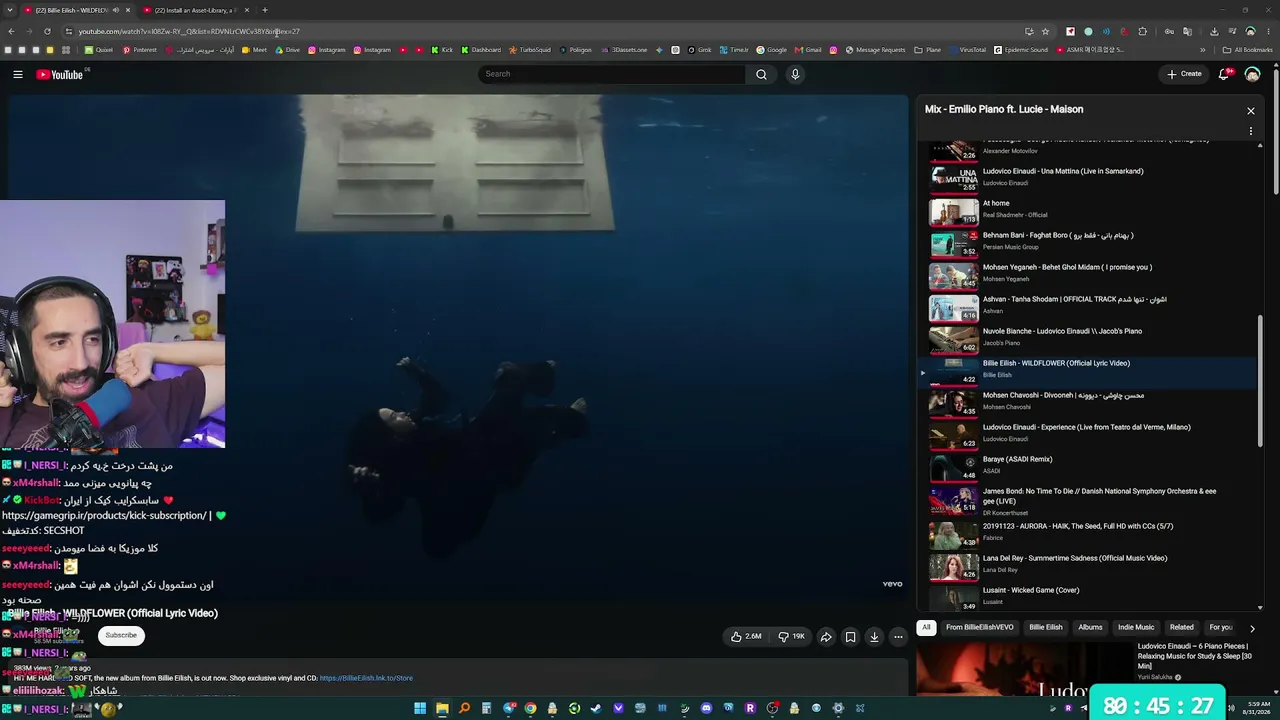The height and width of the screenshot is (720, 1280).
Task: Open 'Ludovico Einaudi – 6 Piano Pieces' recommendation
Action: click(x=1195, y=656)
